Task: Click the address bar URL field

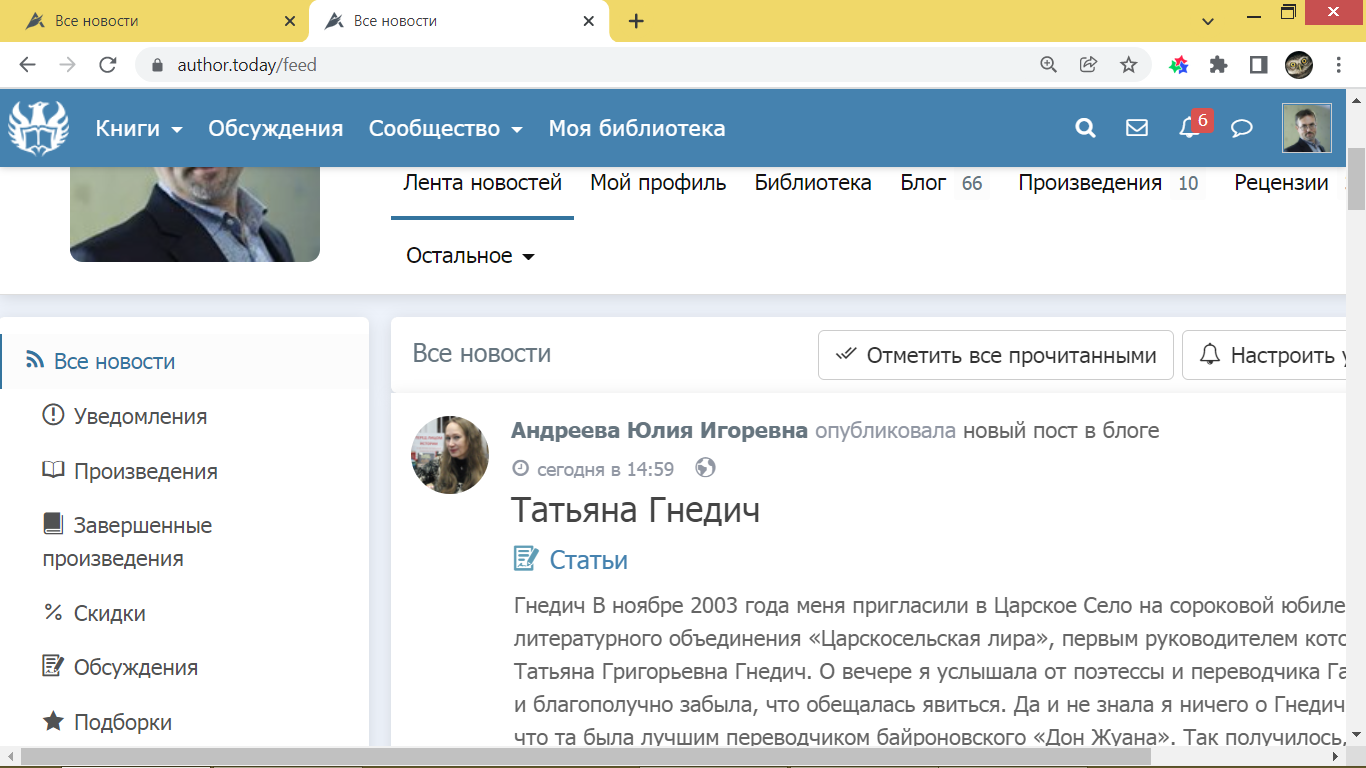Action: (x=600, y=65)
